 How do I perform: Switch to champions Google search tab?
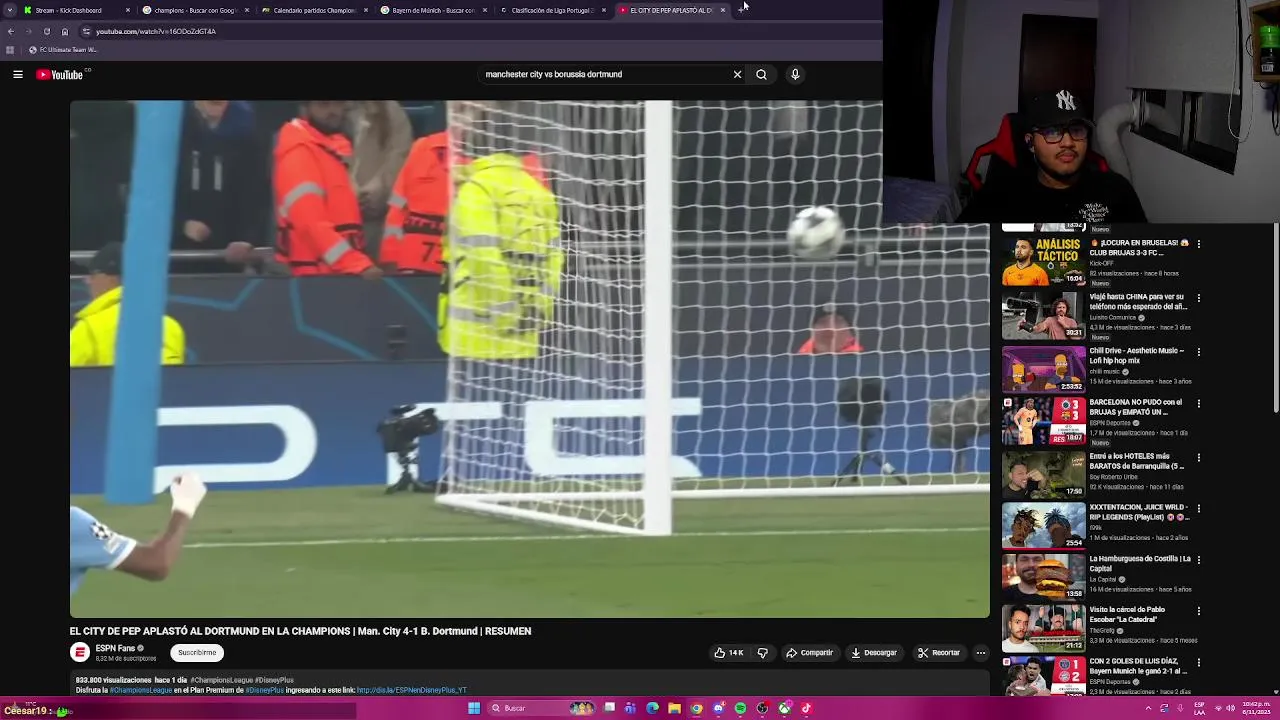194,10
